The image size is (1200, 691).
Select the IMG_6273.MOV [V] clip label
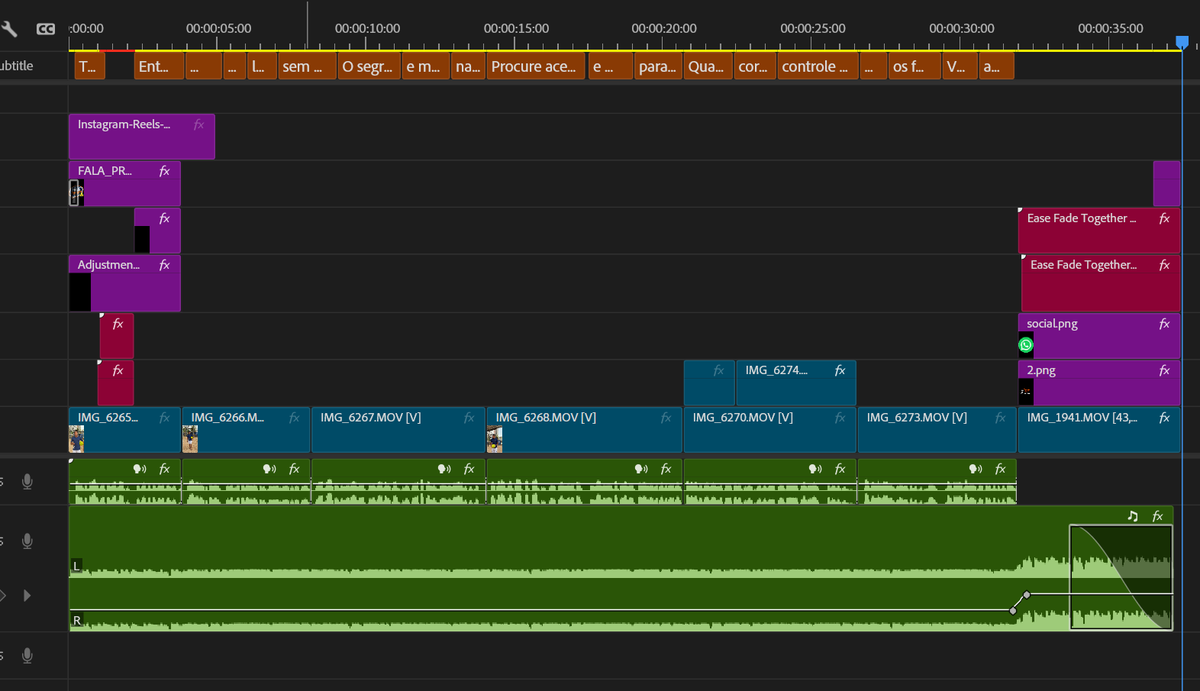pyautogui.click(x=917, y=418)
